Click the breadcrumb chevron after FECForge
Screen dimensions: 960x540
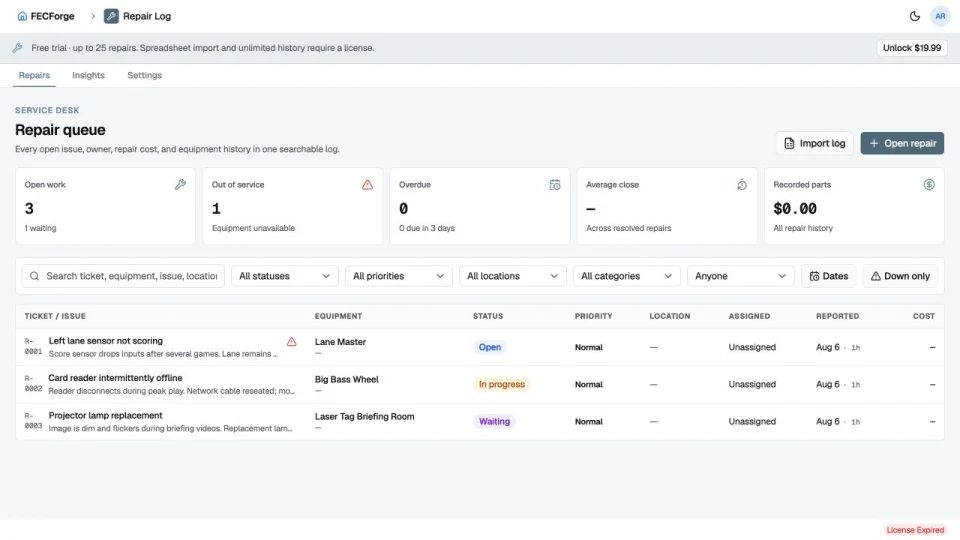(x=93, y=16)
